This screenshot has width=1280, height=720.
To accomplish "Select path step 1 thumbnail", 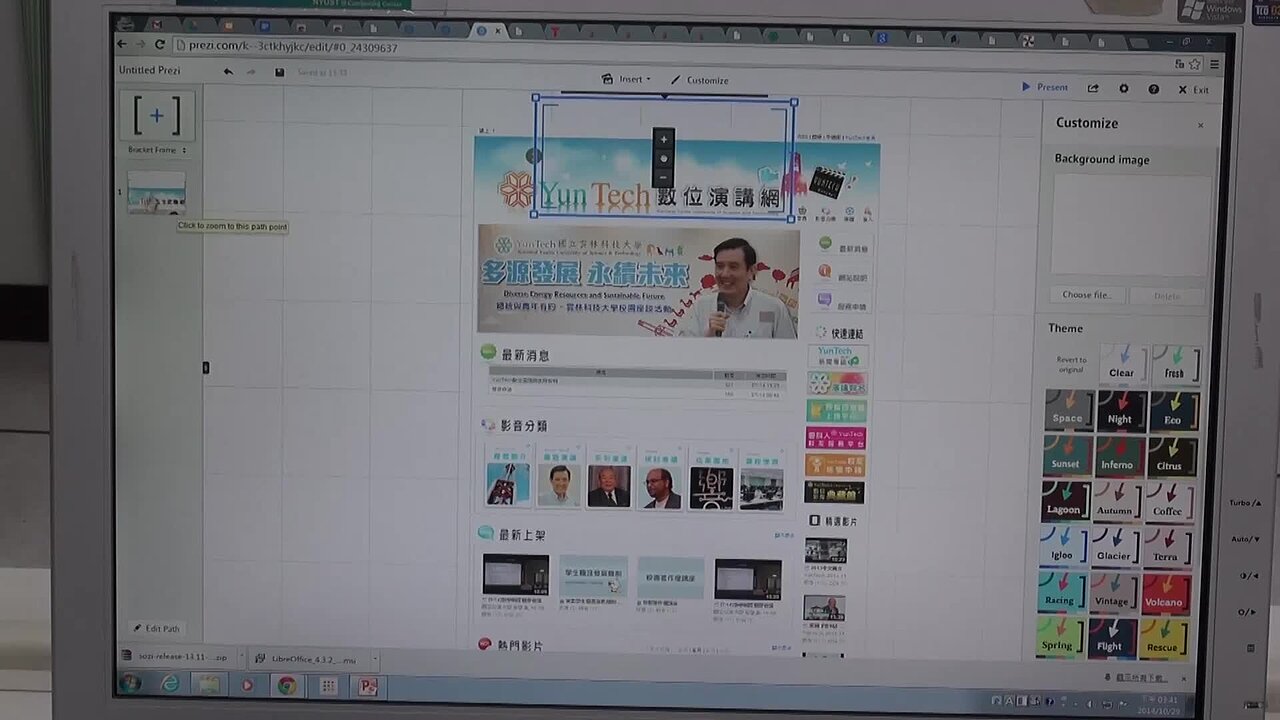I will coord(156,192).
